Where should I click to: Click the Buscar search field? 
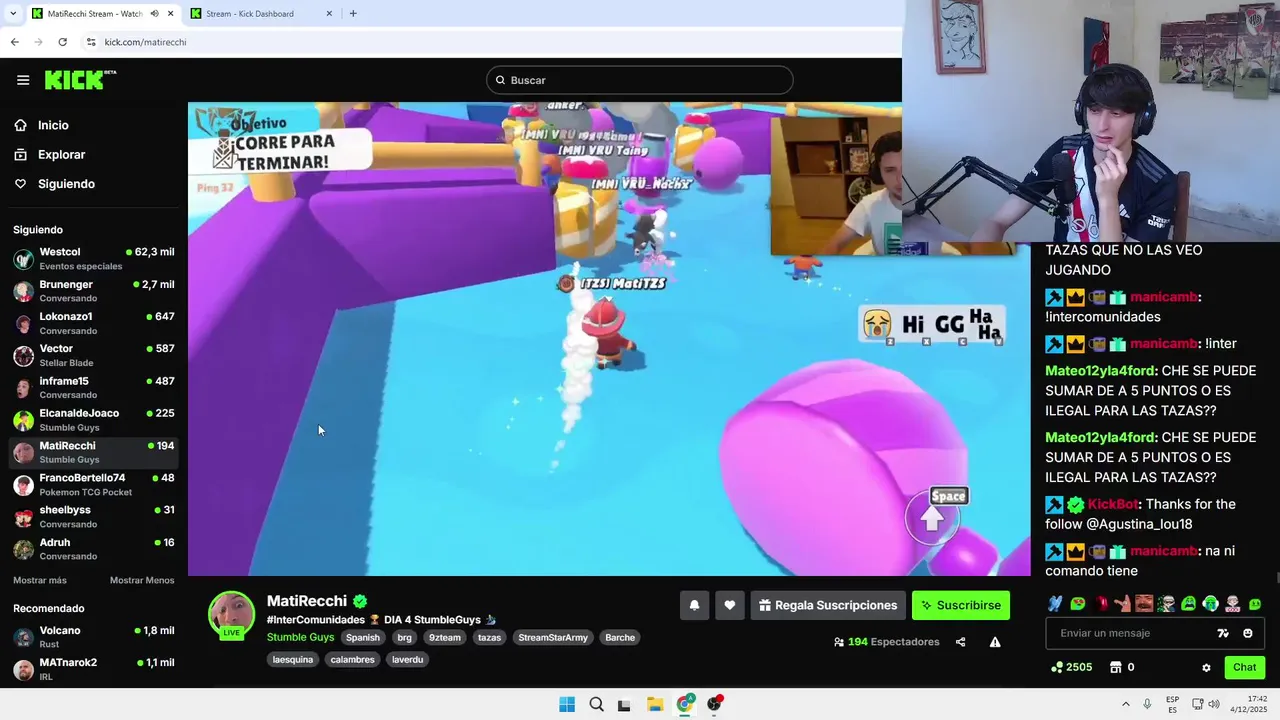(640, 80)
